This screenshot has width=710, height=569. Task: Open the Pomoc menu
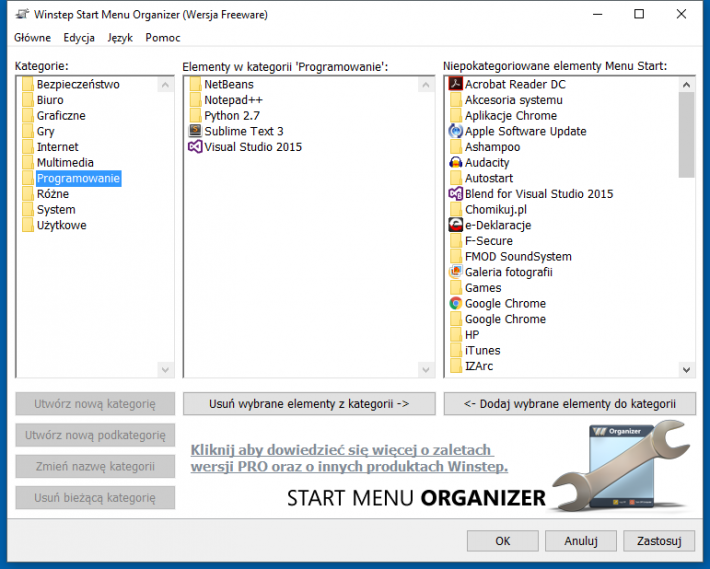(x=163, y=38)
